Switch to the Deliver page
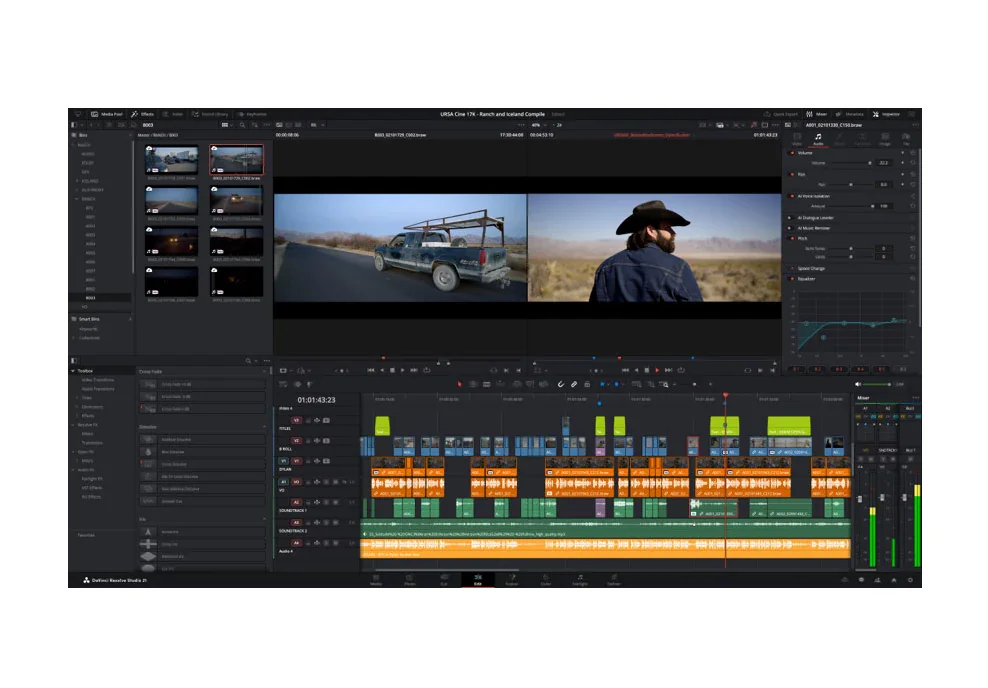Screen dimensions: 988x688 pyautogui.click(x=614, y=580)
